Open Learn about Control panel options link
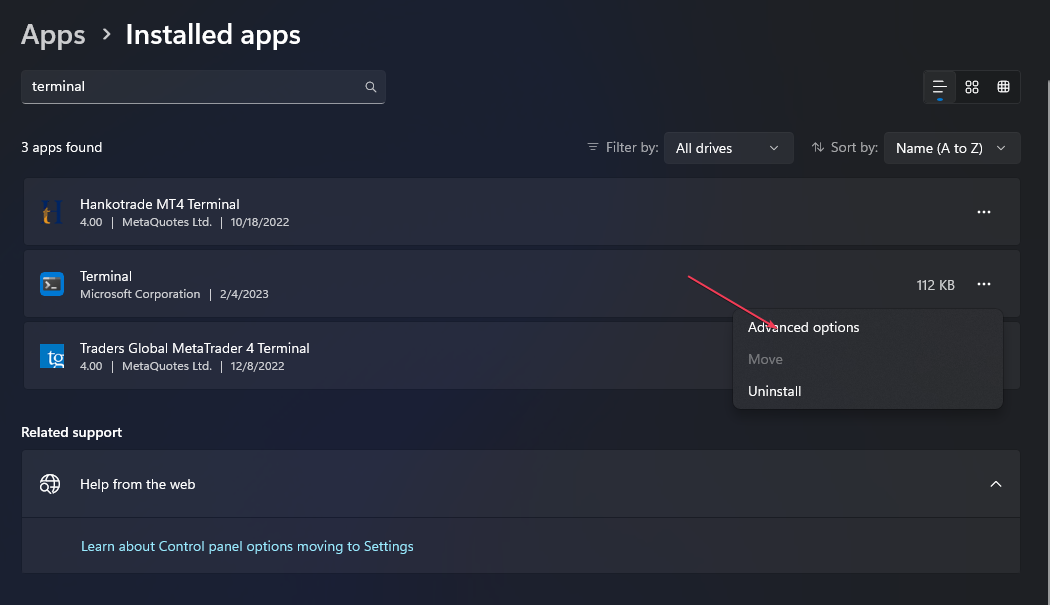 tap(247, 547)
